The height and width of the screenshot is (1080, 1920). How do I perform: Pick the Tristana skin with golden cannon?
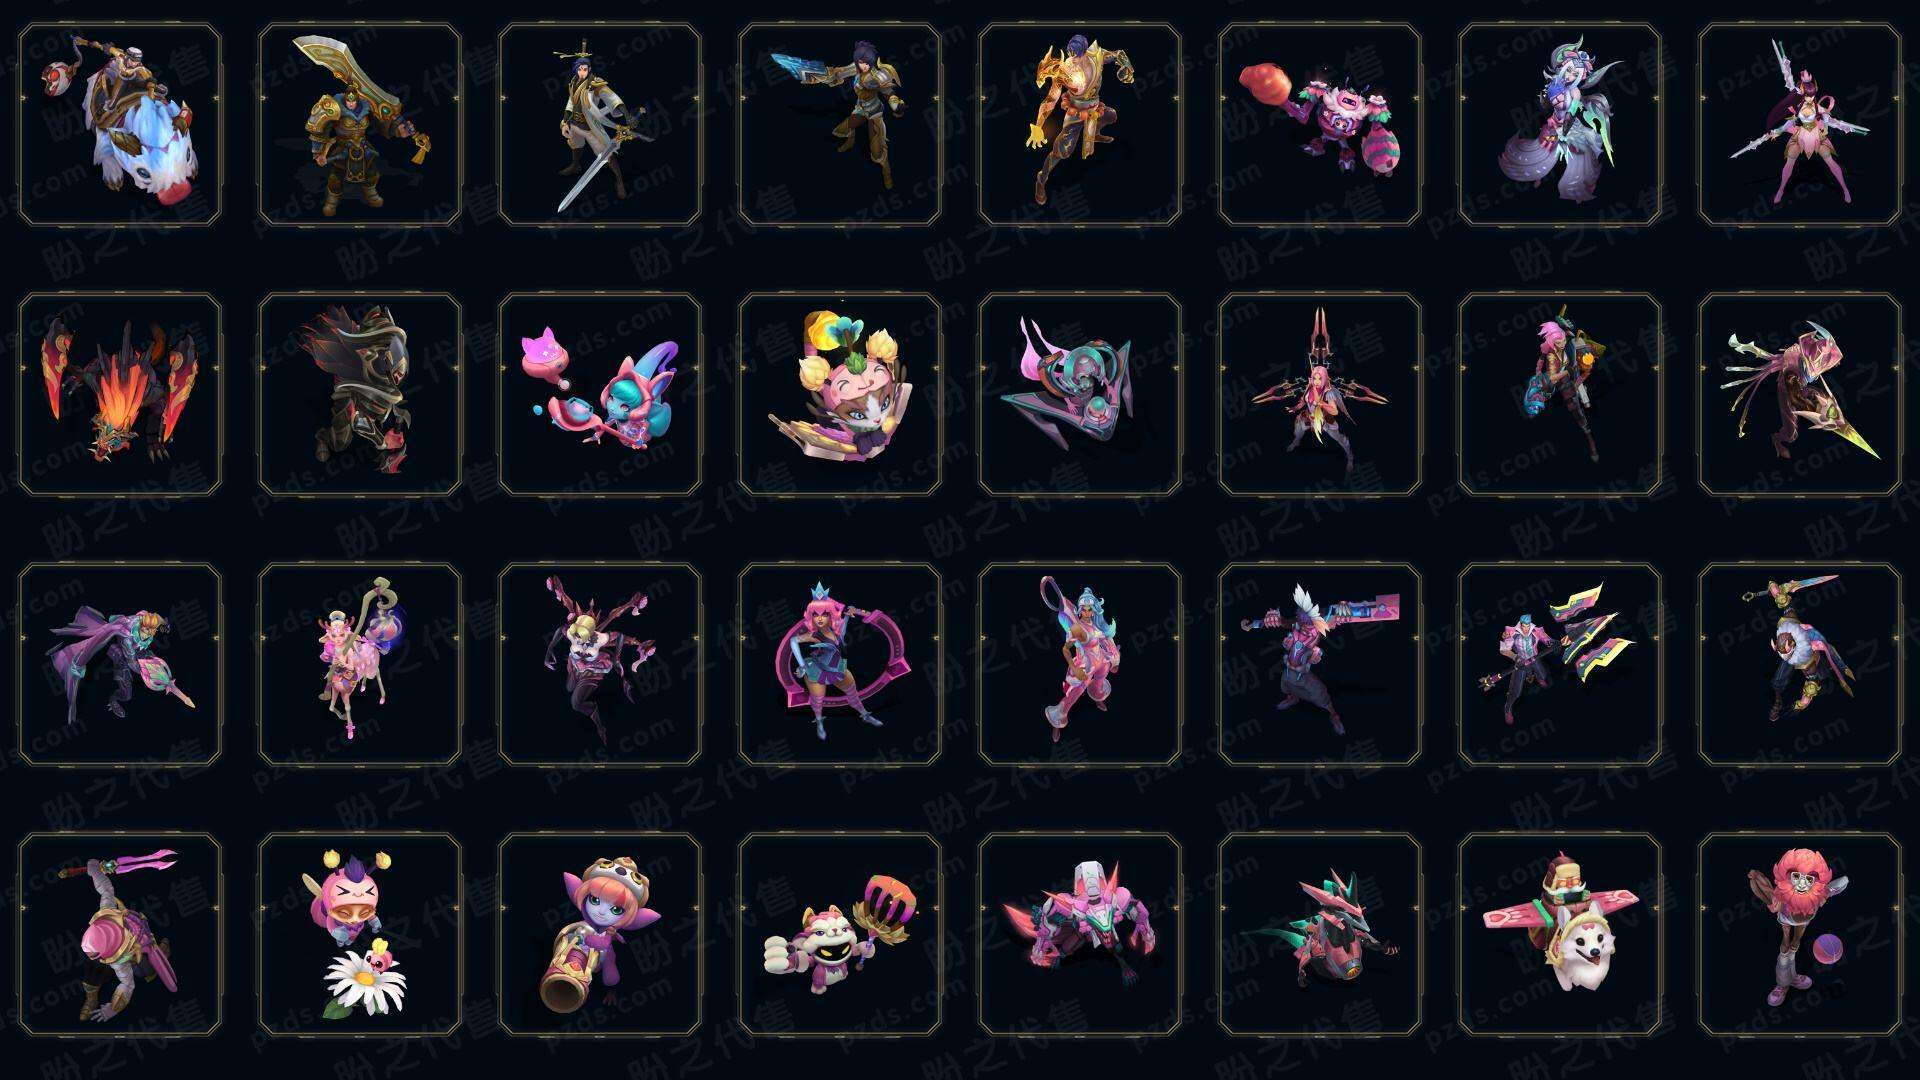tap(600, 934)
